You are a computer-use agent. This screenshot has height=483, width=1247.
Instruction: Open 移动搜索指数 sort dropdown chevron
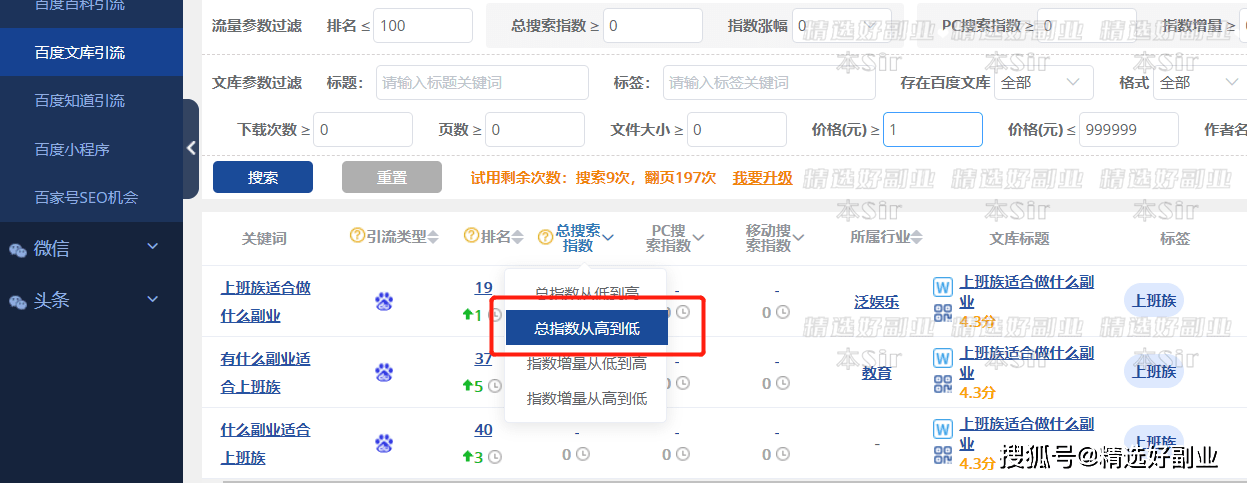pyautogui.click(x=798, y=238)
